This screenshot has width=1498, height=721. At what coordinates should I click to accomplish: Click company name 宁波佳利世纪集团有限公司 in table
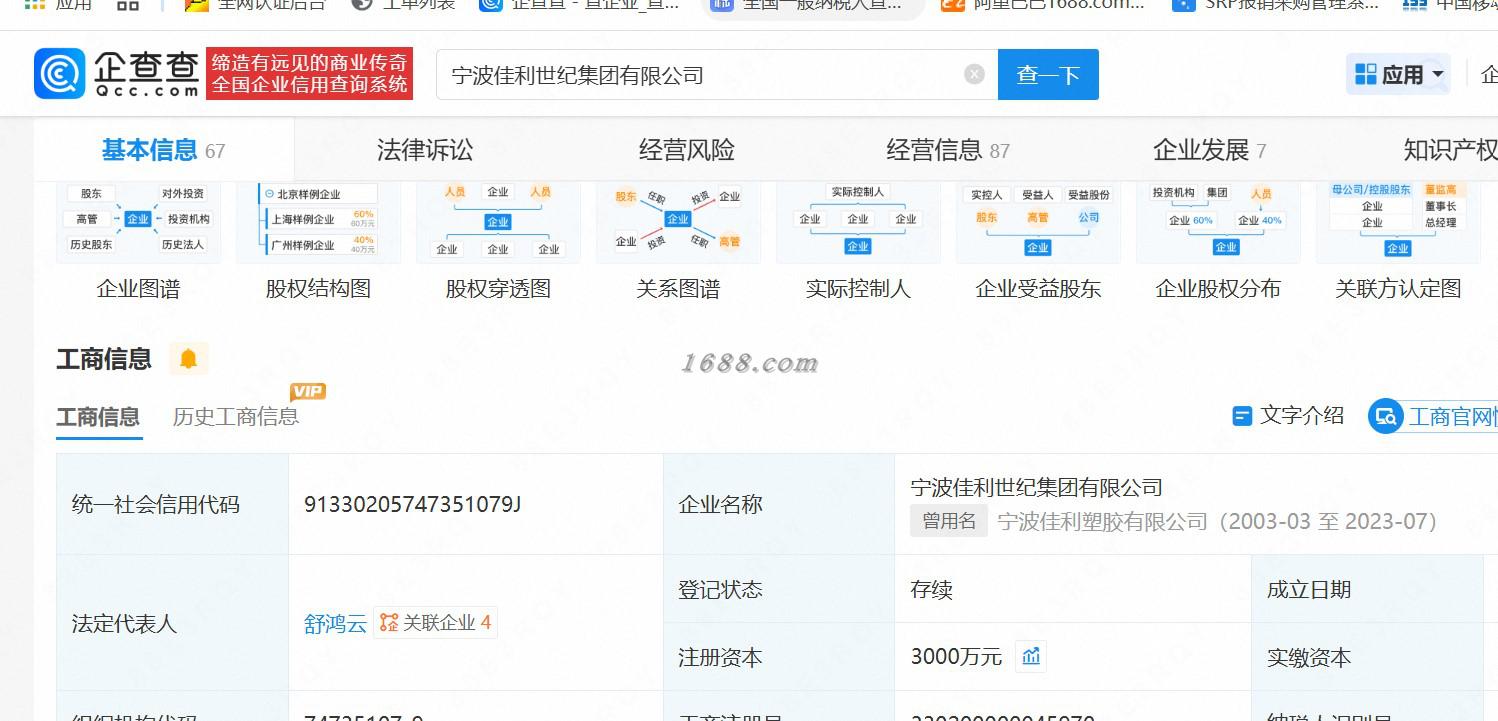coord(1037,487)
